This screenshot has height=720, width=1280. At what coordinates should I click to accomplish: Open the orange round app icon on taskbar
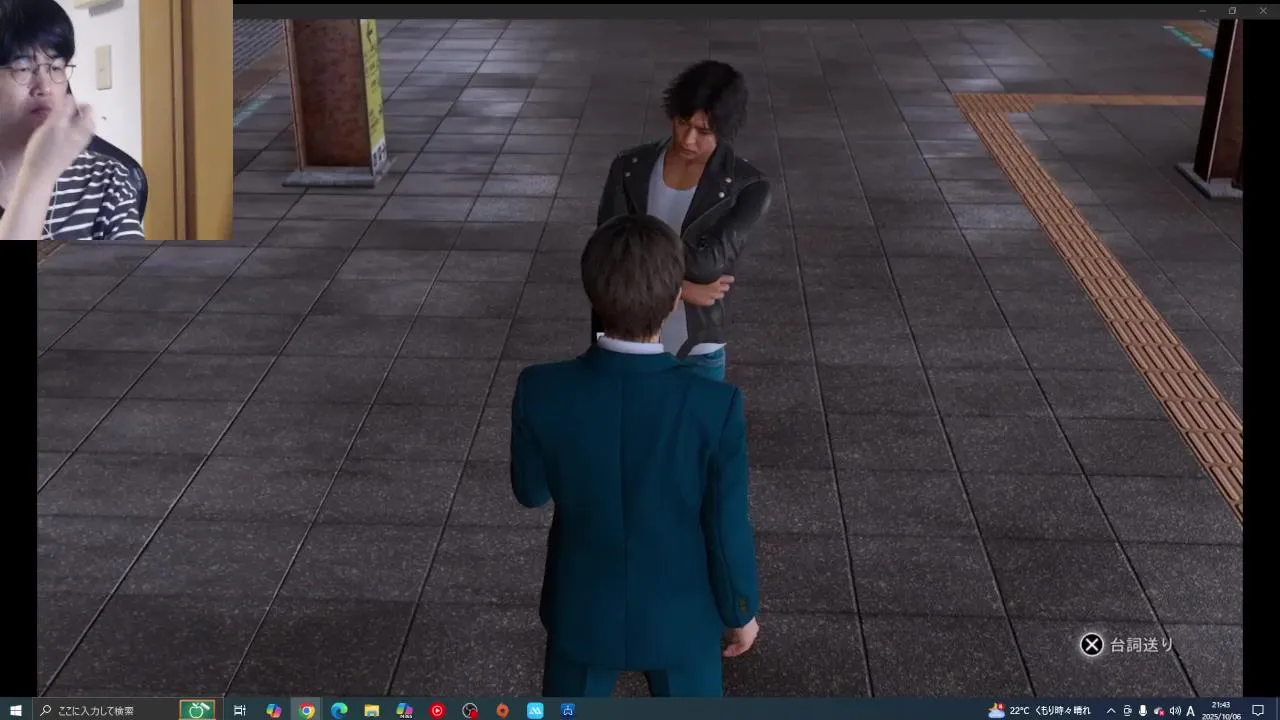(503, 710)
